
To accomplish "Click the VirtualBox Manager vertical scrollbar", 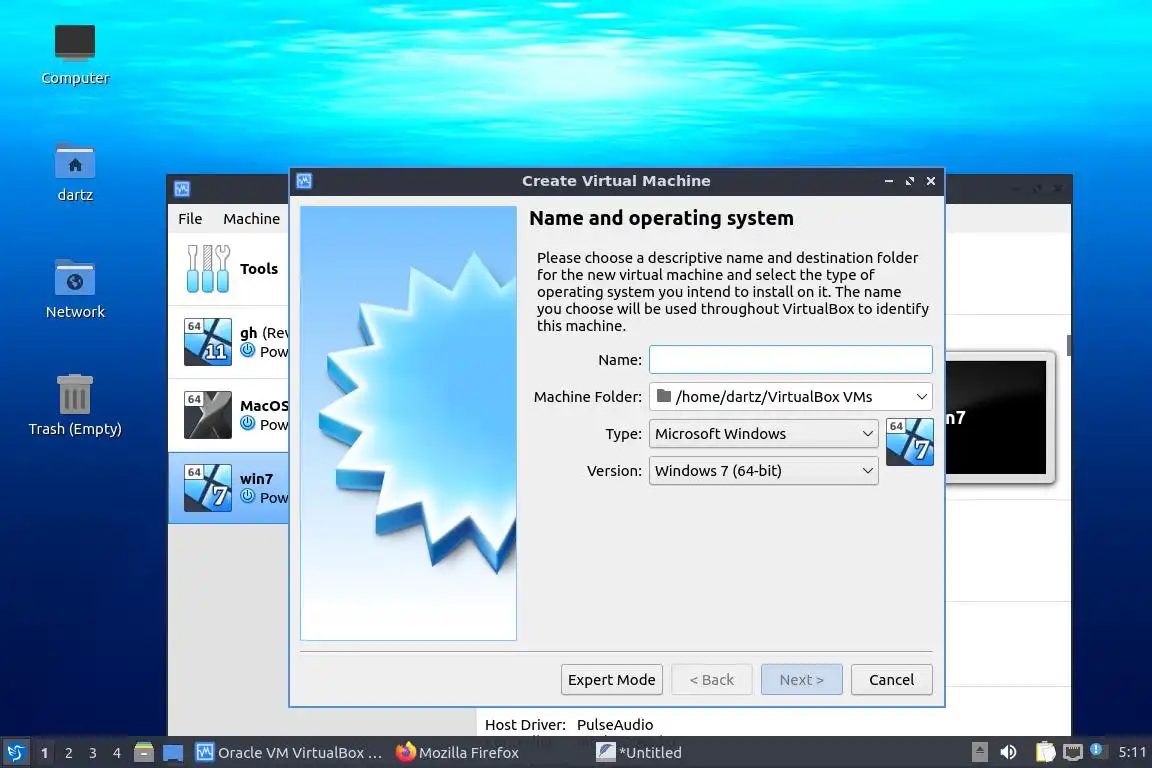I will (1069, 344).
